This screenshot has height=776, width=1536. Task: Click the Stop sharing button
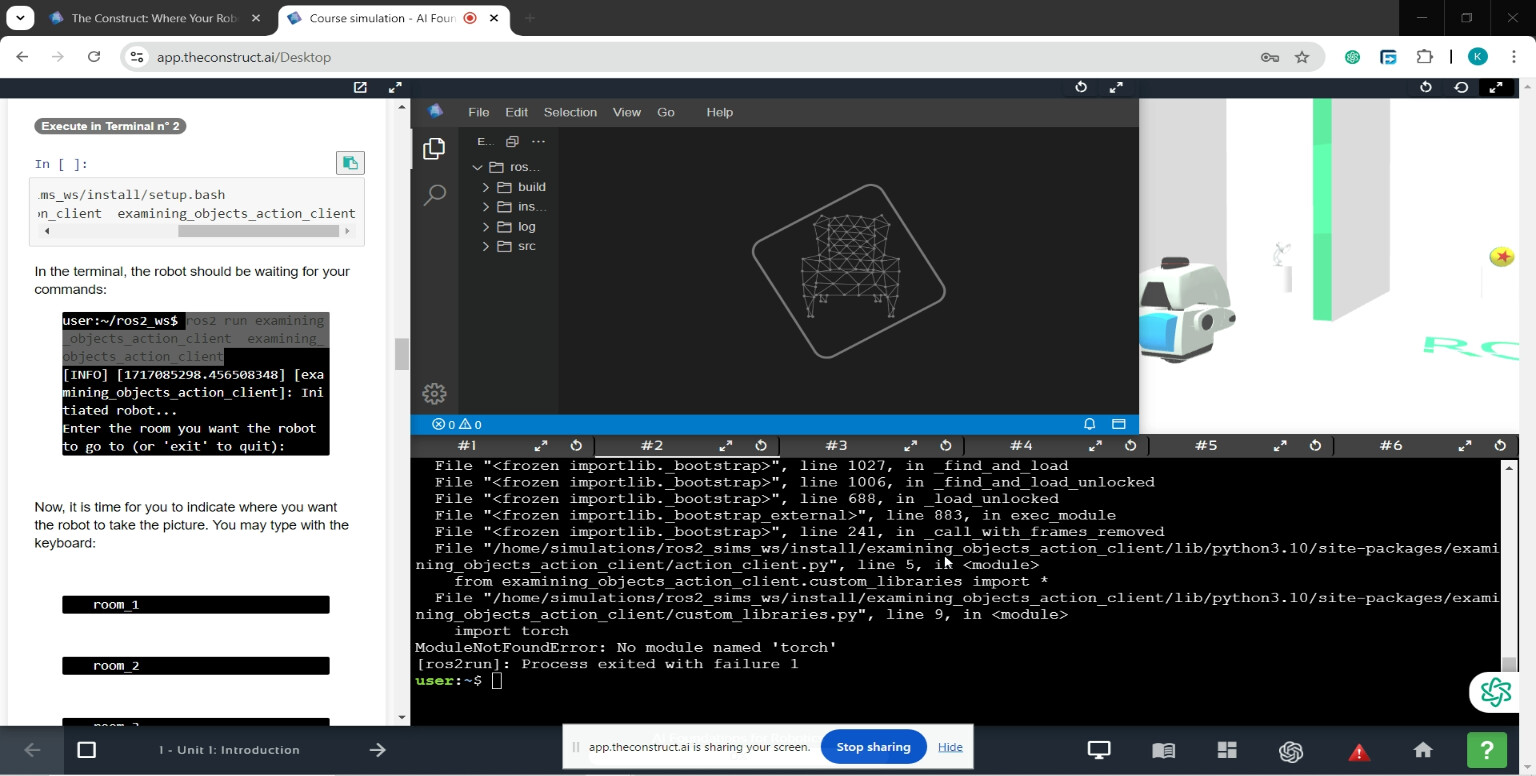pos(873,747)
